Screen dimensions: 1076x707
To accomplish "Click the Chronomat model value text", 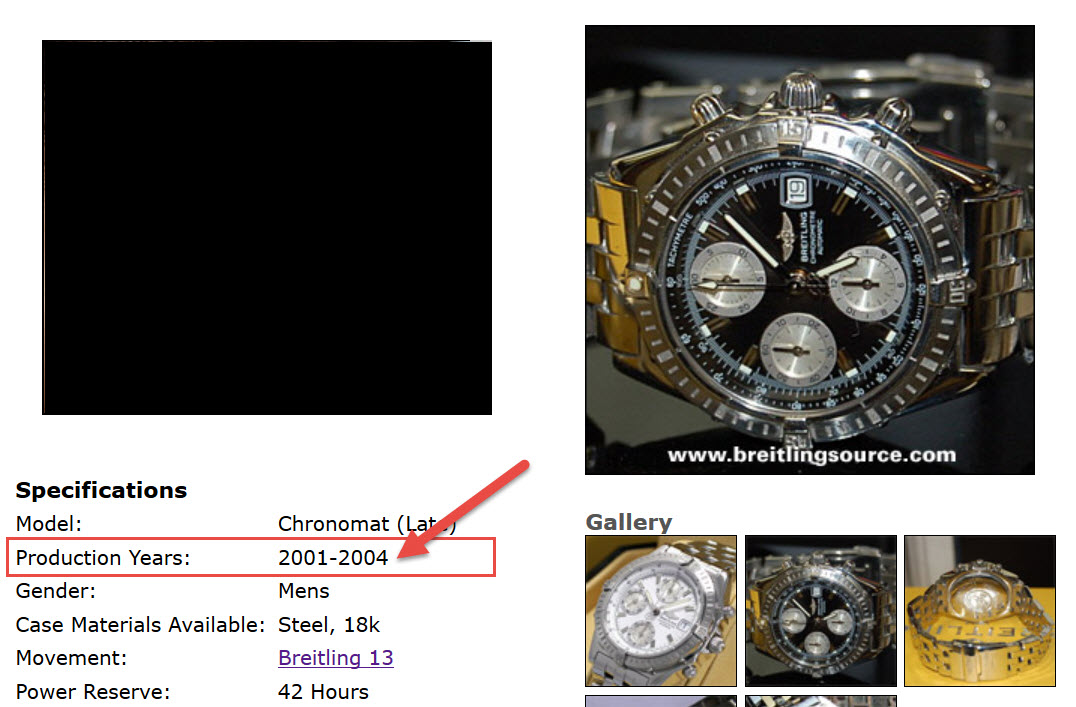I will (x=367, y=524).
